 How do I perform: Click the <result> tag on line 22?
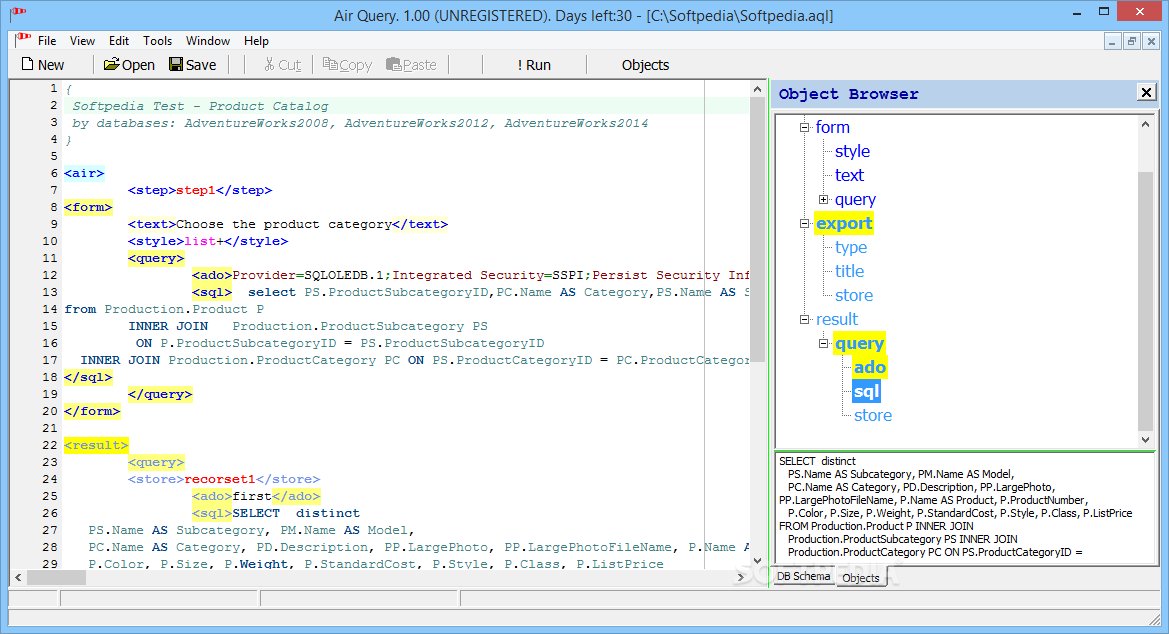click(96, 445)
